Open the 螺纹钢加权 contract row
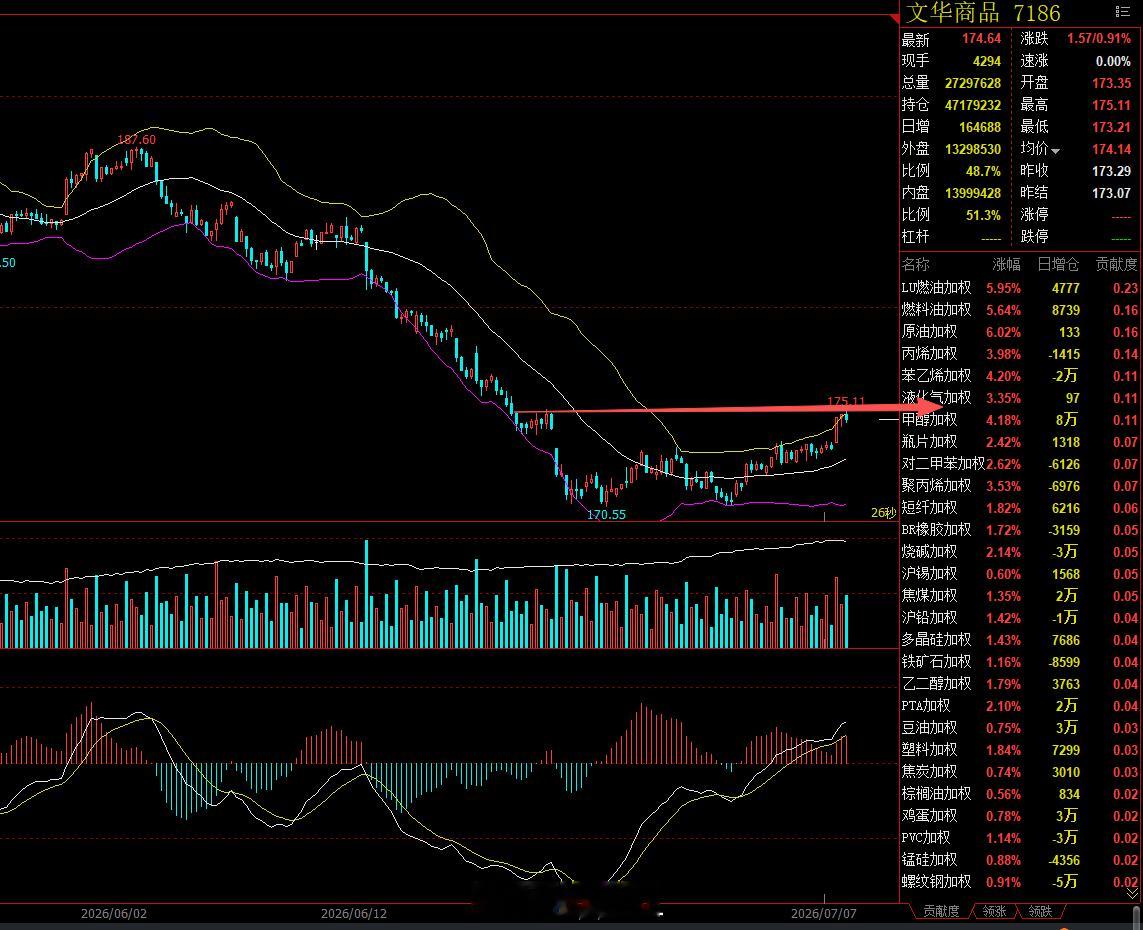Viewport: 1143px width, 930px height. point(1020,882)
